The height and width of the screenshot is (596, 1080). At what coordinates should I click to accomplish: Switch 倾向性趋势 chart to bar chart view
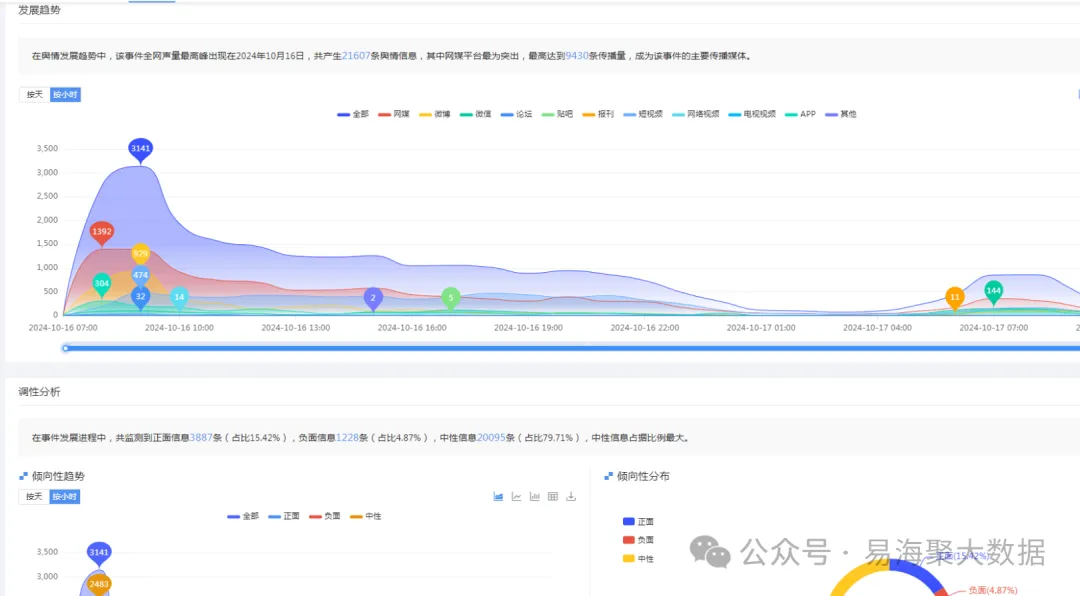click(x=534, y=496)
